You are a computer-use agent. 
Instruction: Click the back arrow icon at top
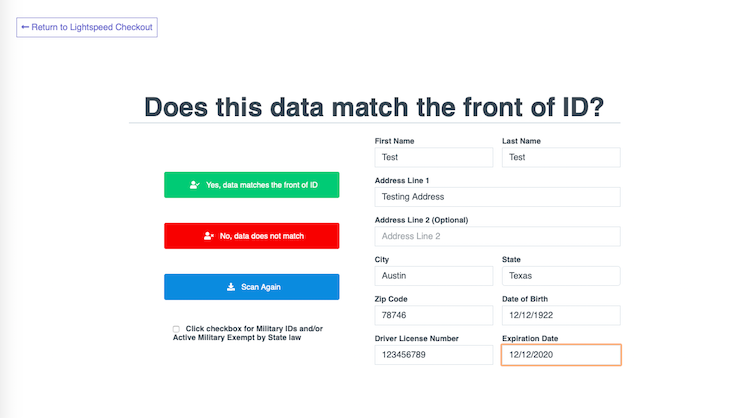pos(25,27)
